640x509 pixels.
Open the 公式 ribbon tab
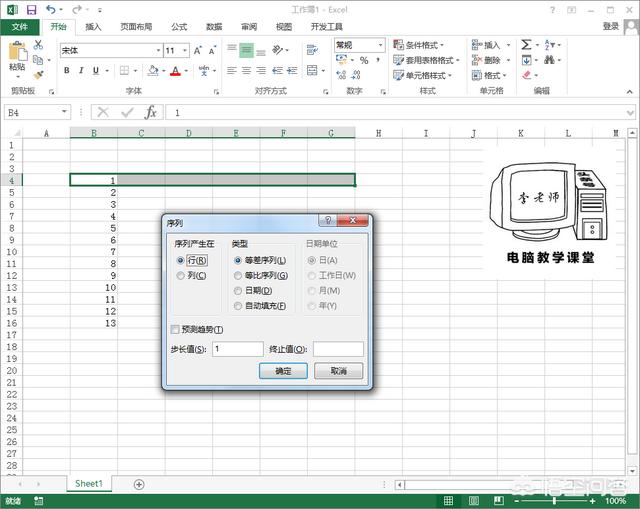coord(179,27)
